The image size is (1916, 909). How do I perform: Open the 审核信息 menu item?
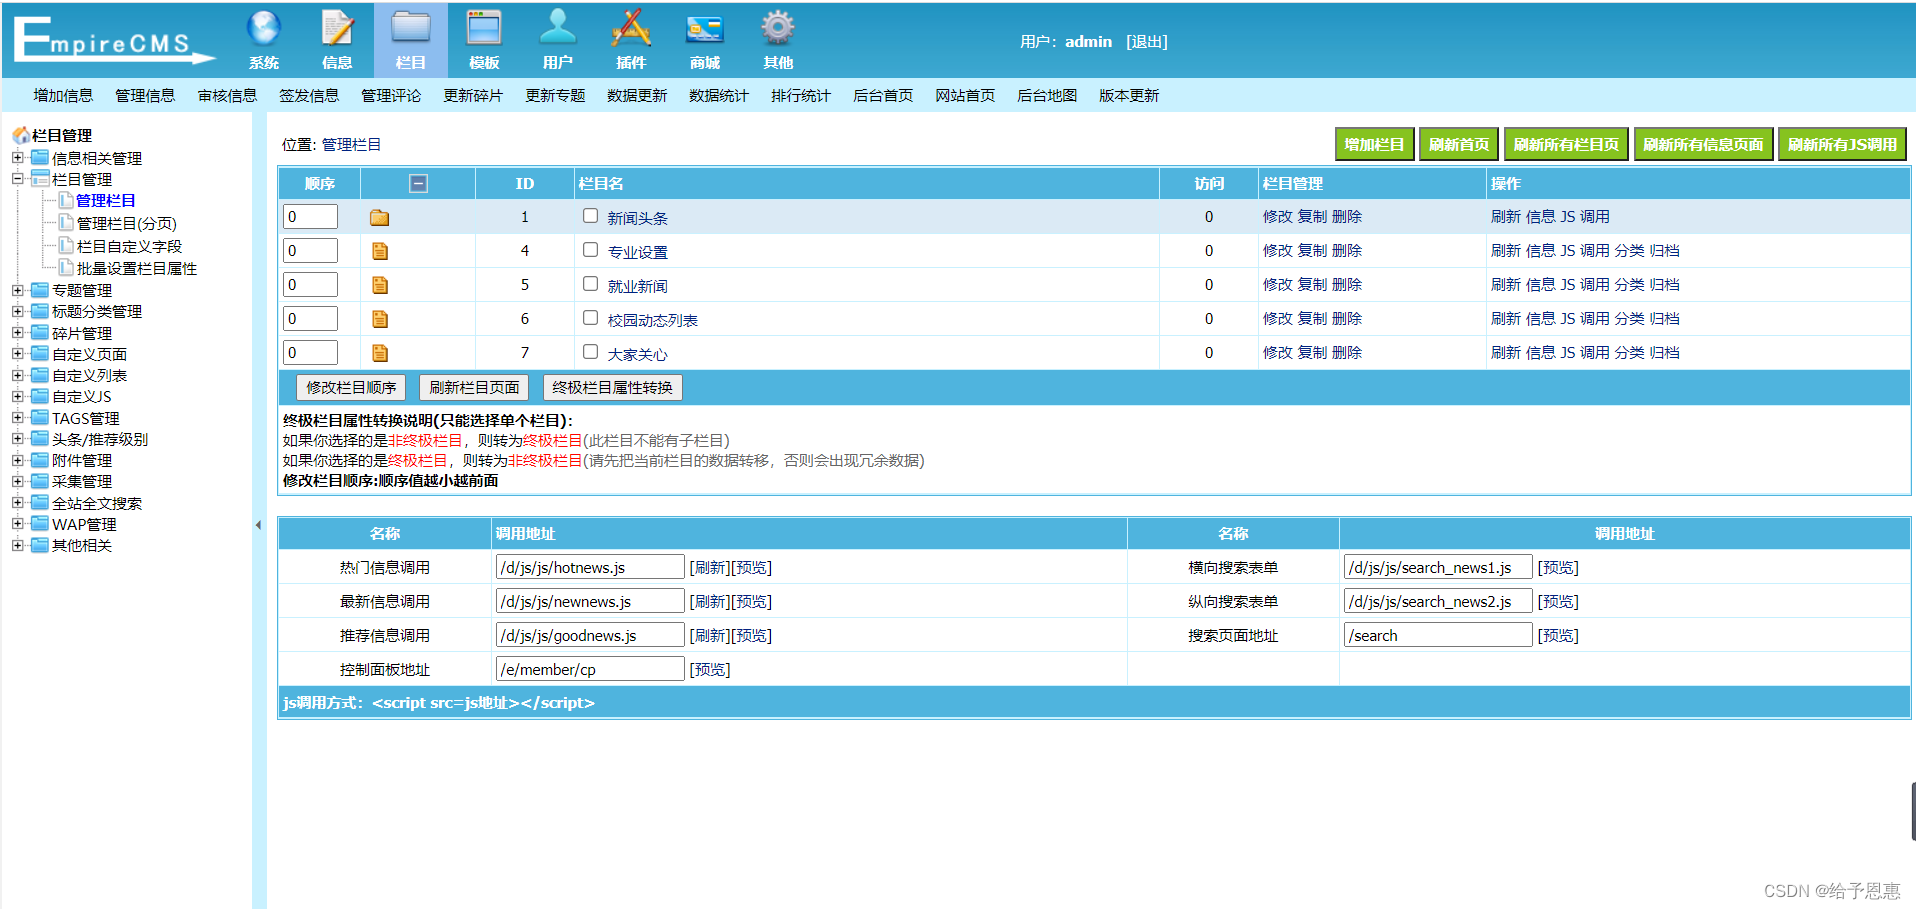pyautogui.click(x=227, y=95)
